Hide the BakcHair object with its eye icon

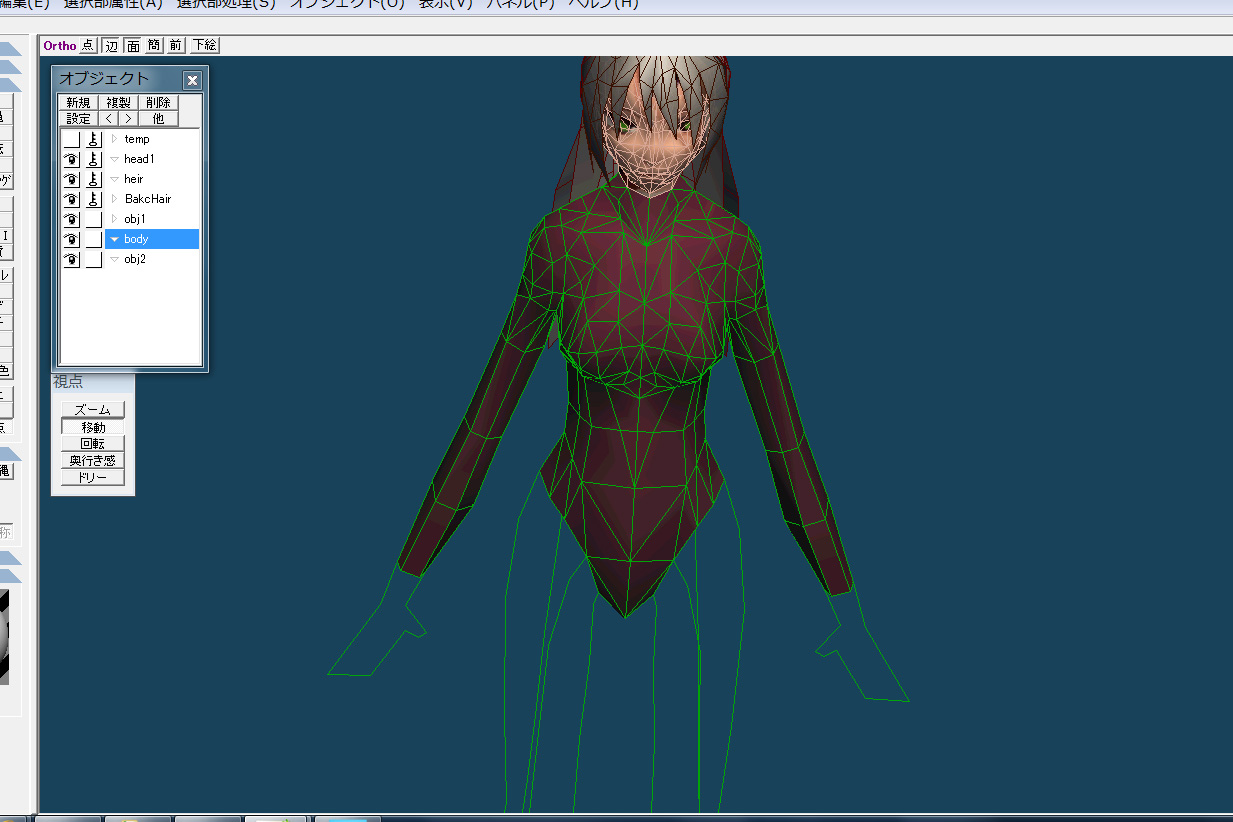point(71,199)
